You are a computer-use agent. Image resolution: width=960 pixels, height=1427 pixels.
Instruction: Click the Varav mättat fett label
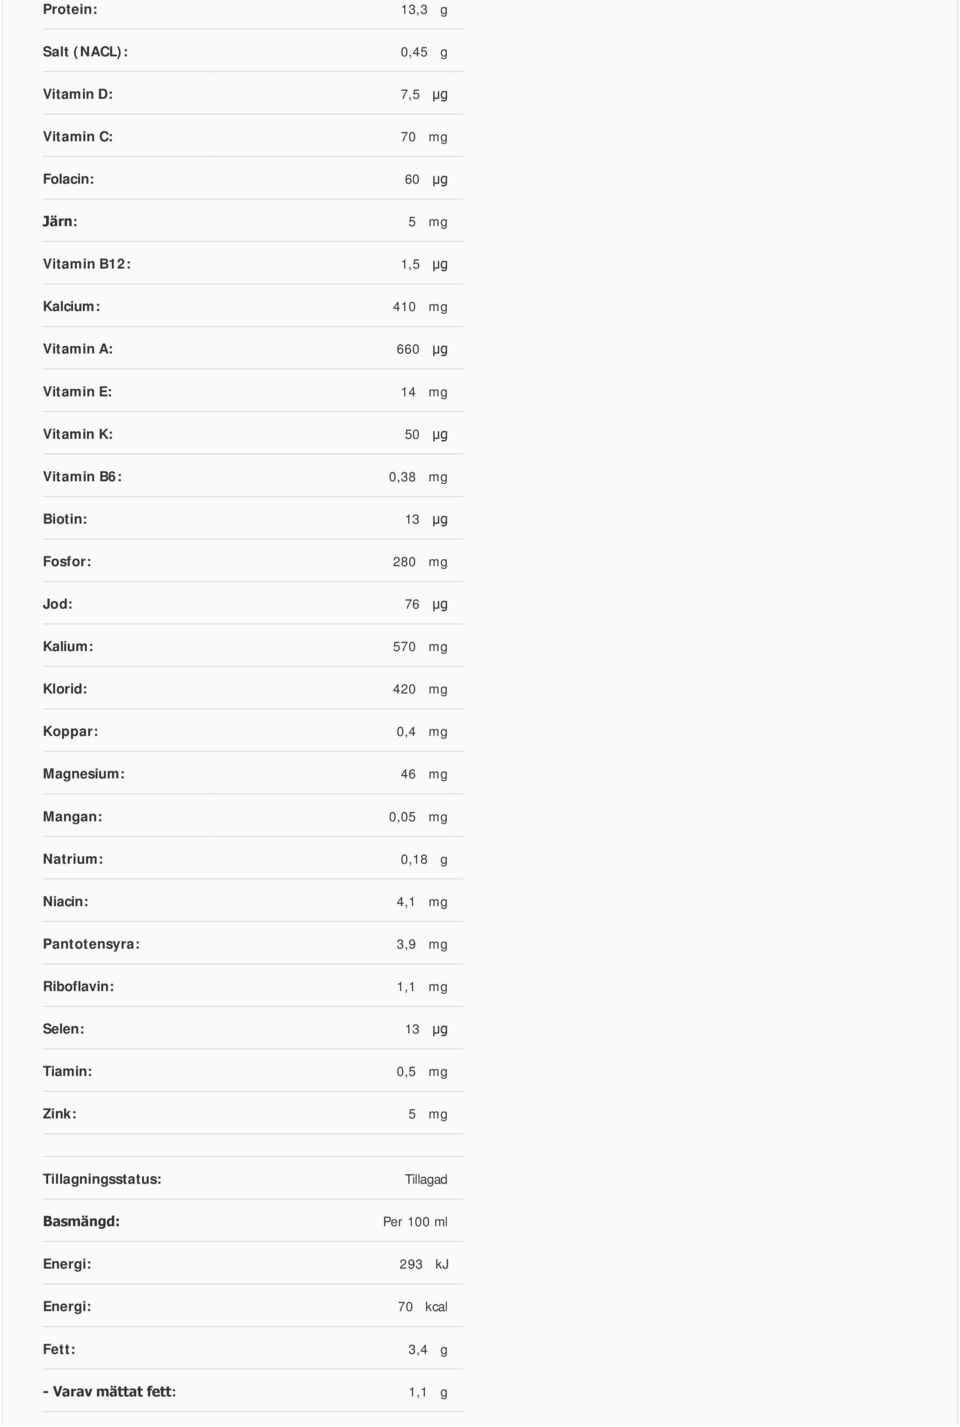[110, 1392]
